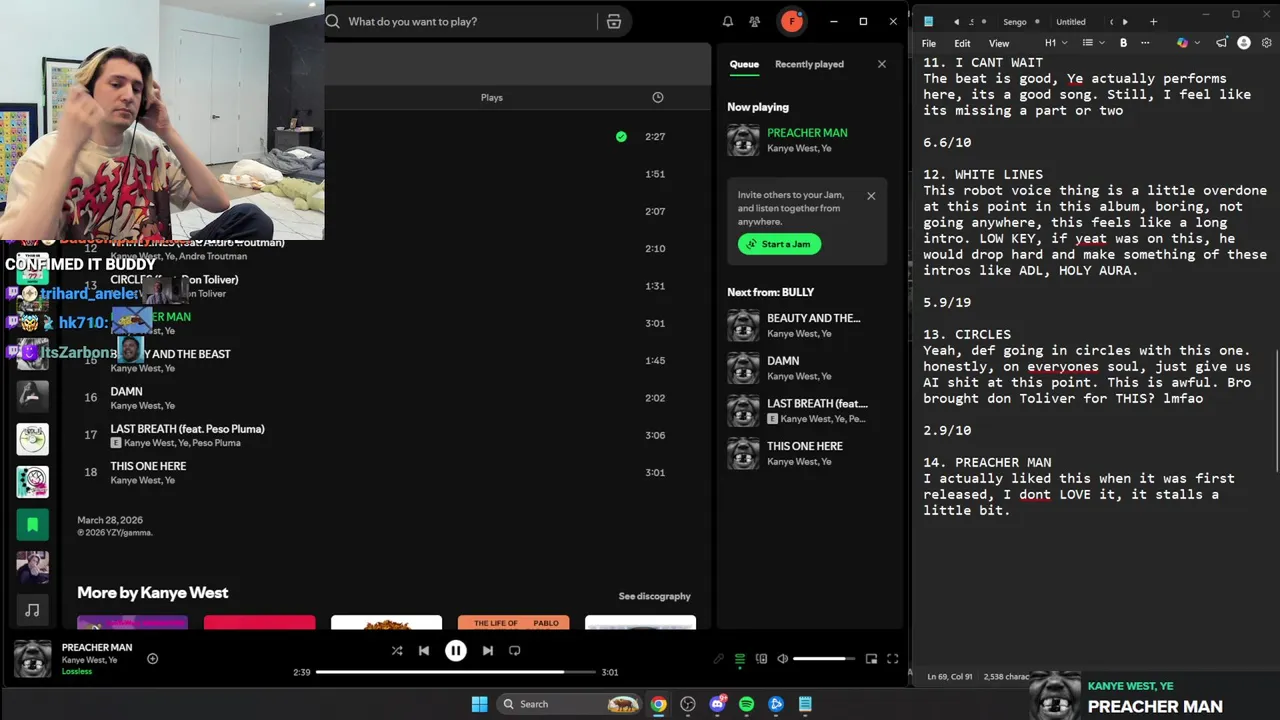Open the Peso Pluma artist link
Screen dimensions: 1280x720
tap(216, 443)
